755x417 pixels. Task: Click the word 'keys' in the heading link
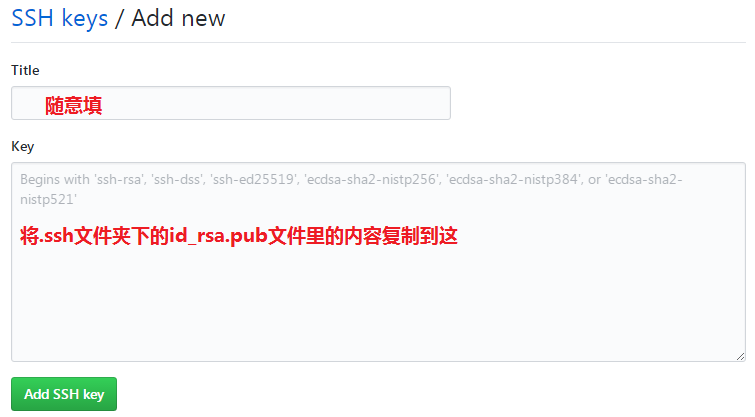click(x=85, y=19)
